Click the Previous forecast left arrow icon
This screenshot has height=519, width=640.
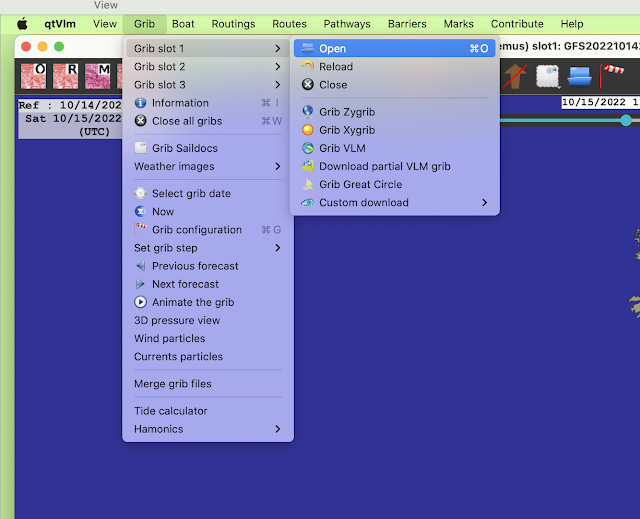coord(140,266)
